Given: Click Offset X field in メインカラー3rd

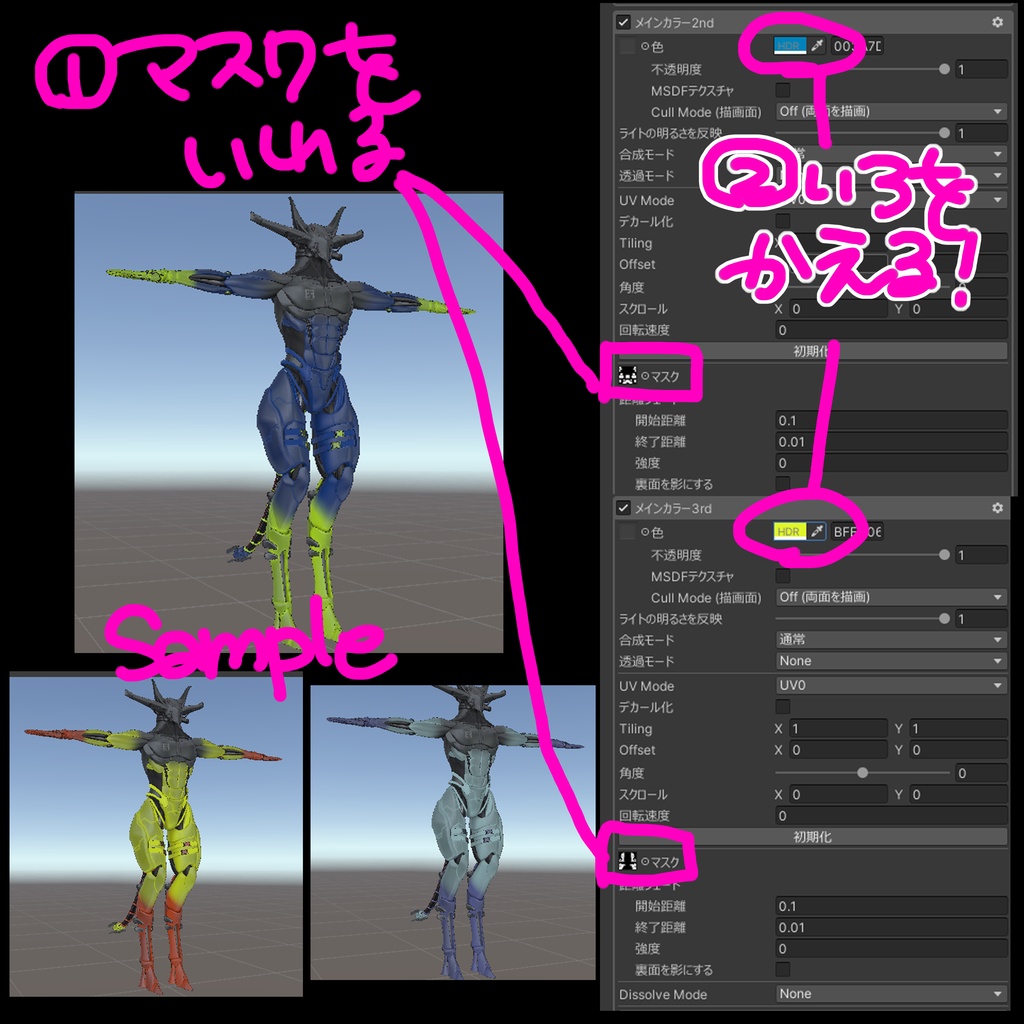Looking at the screenshot, I should point(838,750).
